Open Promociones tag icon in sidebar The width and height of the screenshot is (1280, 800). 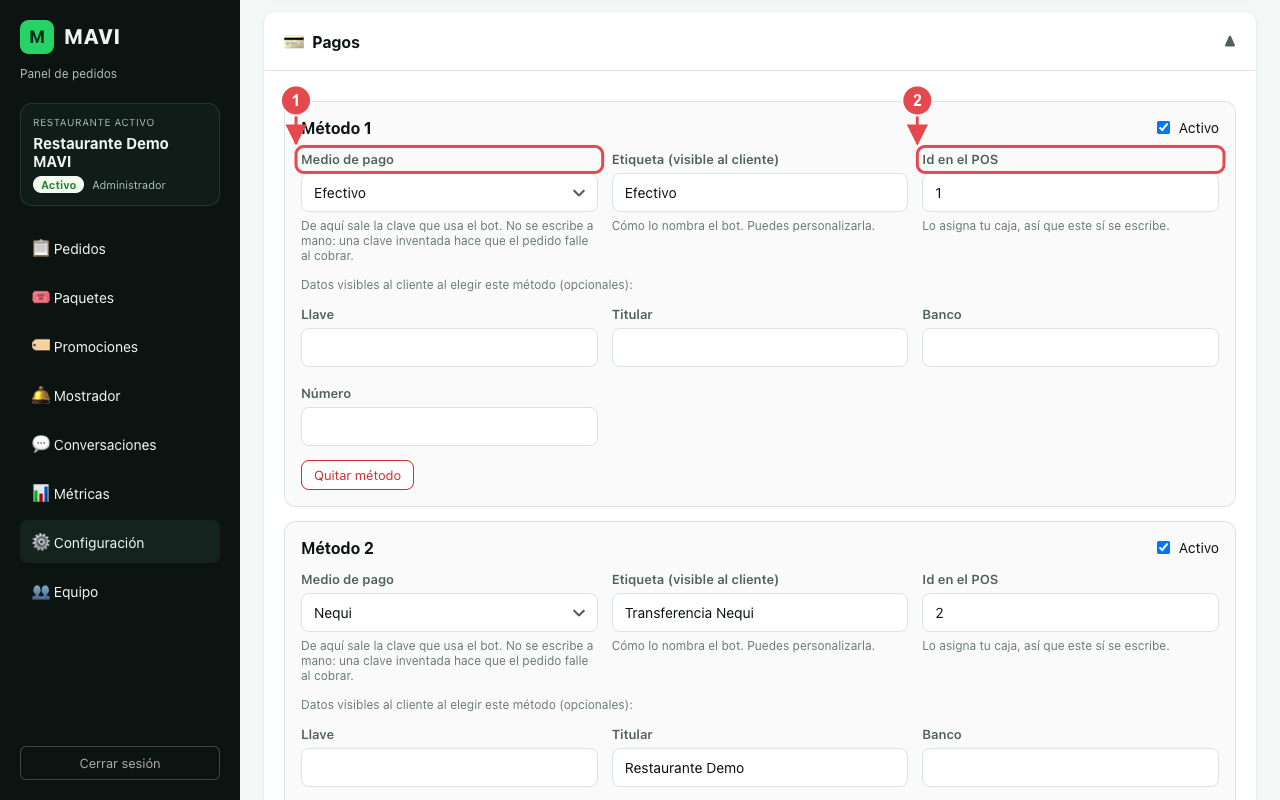point(41,346)
